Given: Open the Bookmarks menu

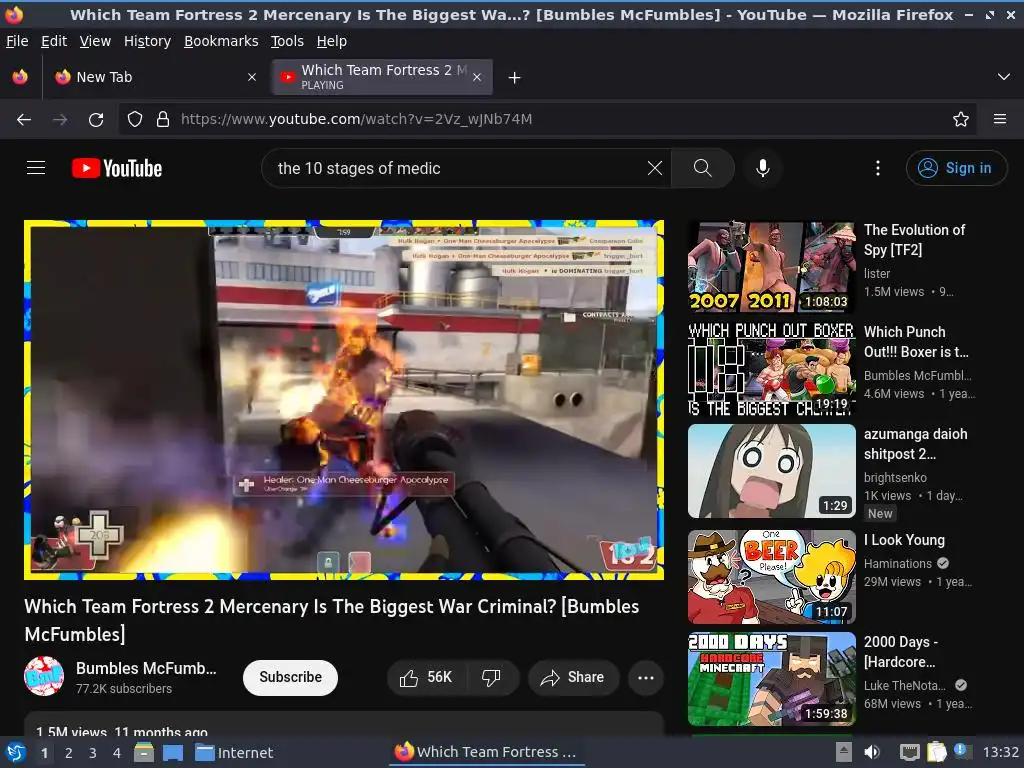Looking at the screenshot, I should (221, 41).
